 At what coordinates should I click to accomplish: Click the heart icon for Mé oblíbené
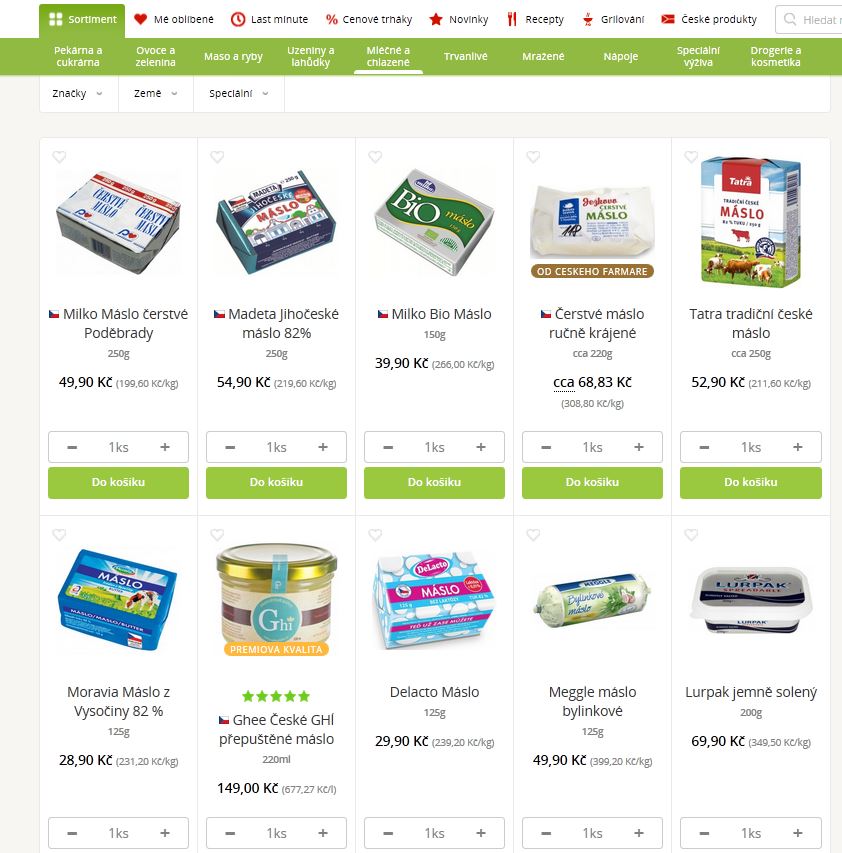140,20
